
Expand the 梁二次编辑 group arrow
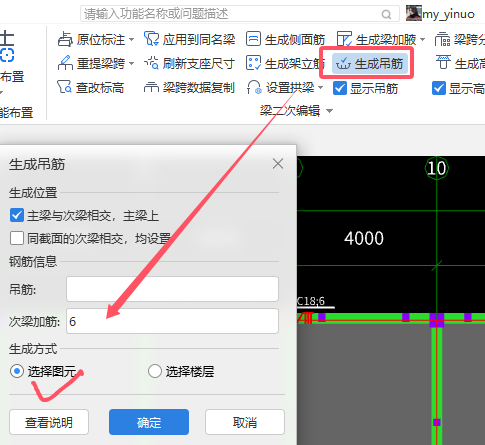(329, 111)
